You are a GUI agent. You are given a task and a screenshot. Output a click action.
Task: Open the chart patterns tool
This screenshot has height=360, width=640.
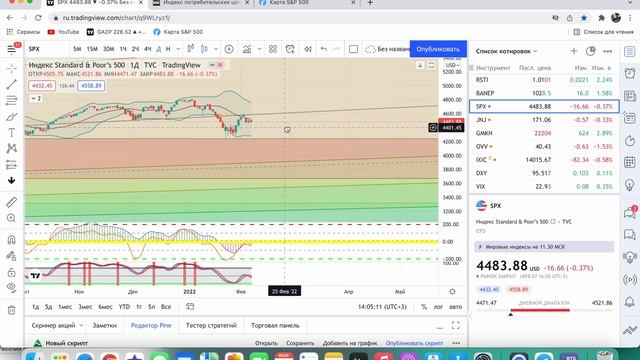tap(11, 149)
